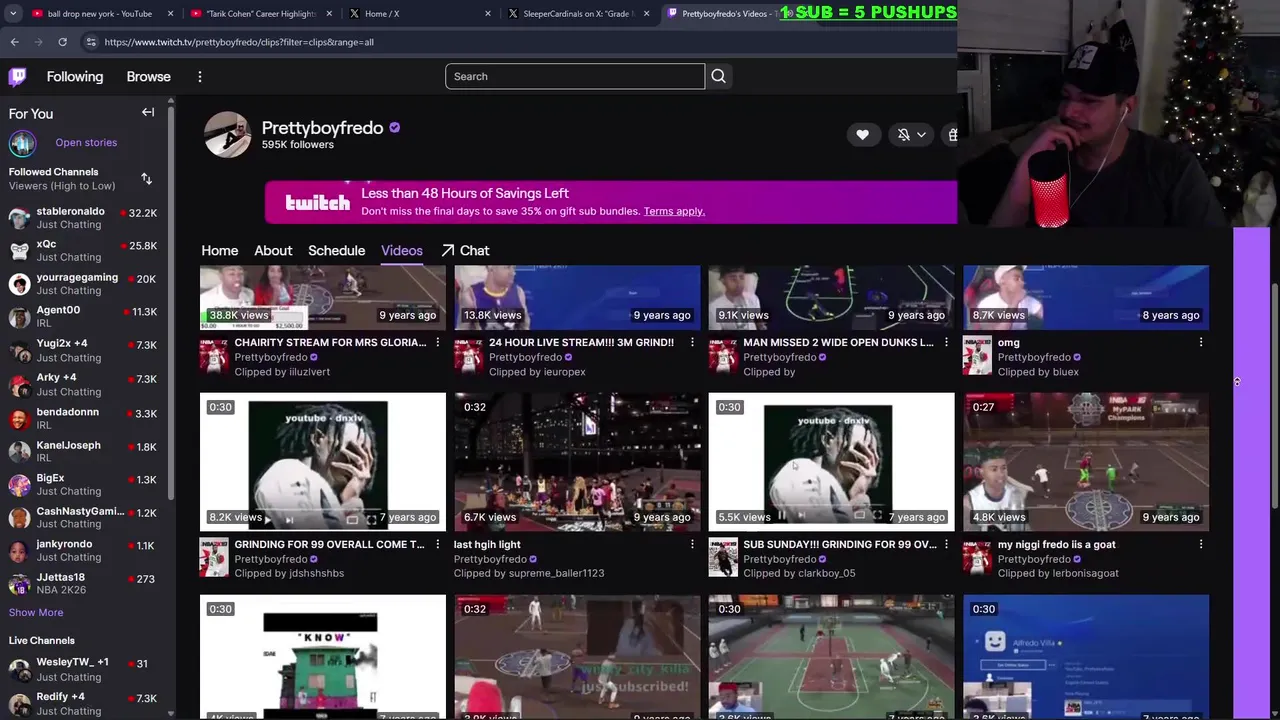Open JJettas18 NBA 2K26 channel
The width and height of the screenshot is (1280, 720).
point(82,583)
